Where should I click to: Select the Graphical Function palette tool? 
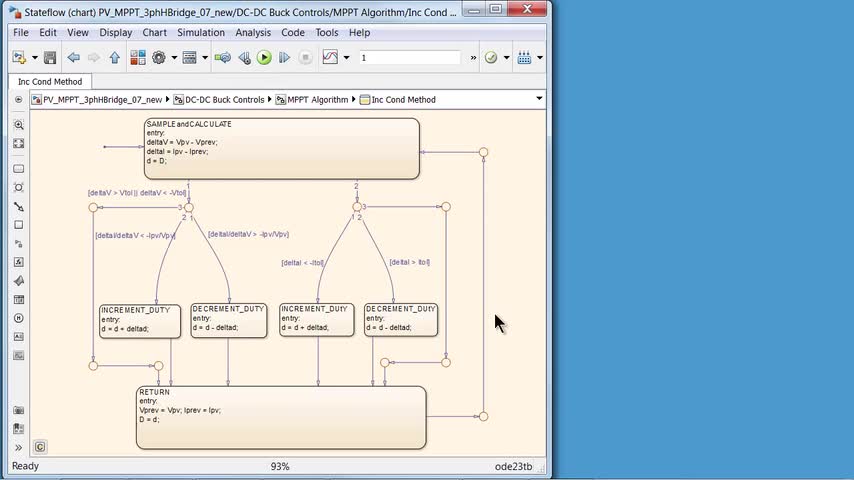click(x=19, y=262)
